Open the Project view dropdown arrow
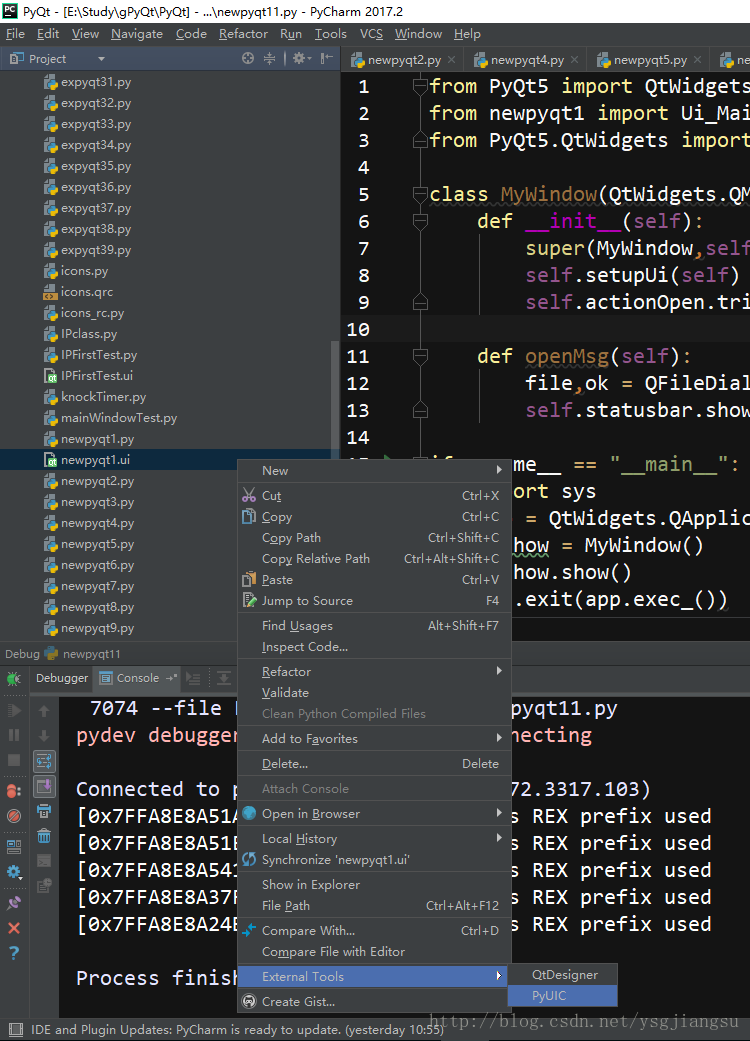 [102, 59]
